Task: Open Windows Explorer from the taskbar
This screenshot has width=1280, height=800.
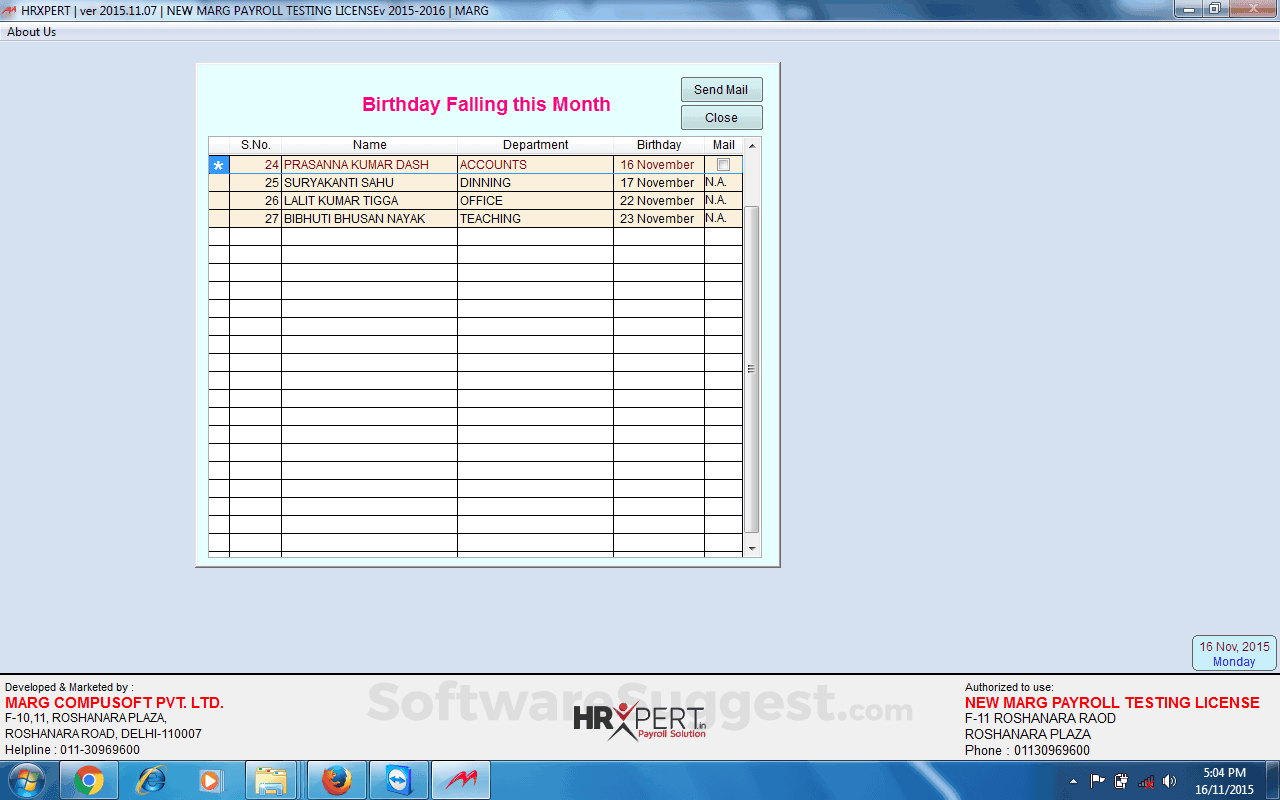Action: [x=273, y=779]
